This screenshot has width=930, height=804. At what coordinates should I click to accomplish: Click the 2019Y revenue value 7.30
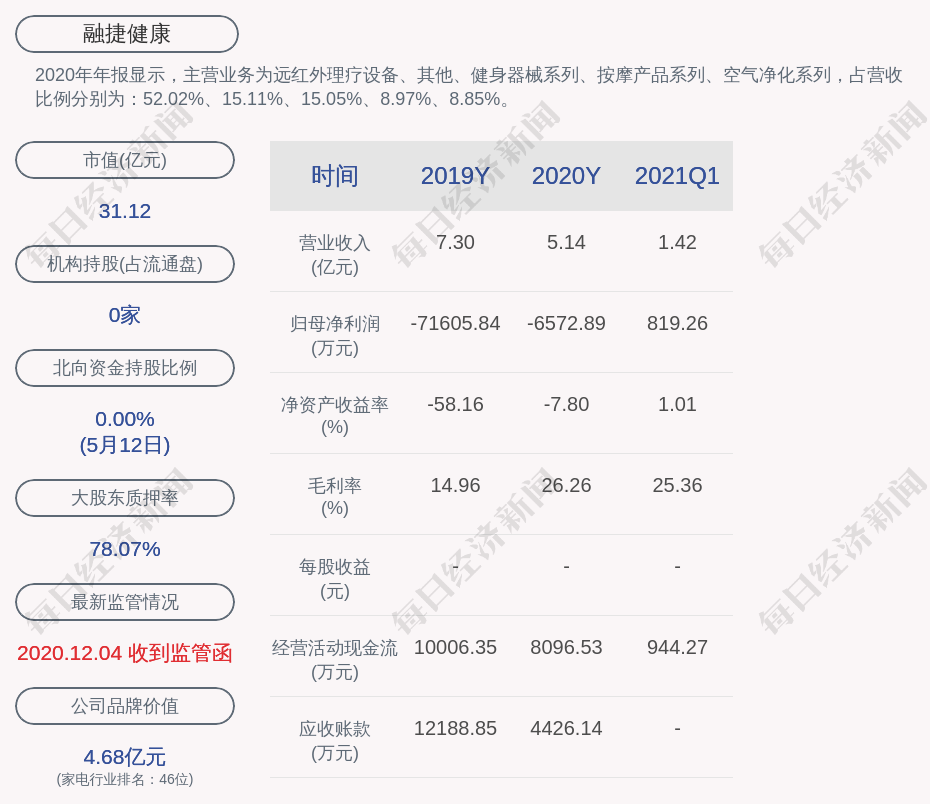456,243
